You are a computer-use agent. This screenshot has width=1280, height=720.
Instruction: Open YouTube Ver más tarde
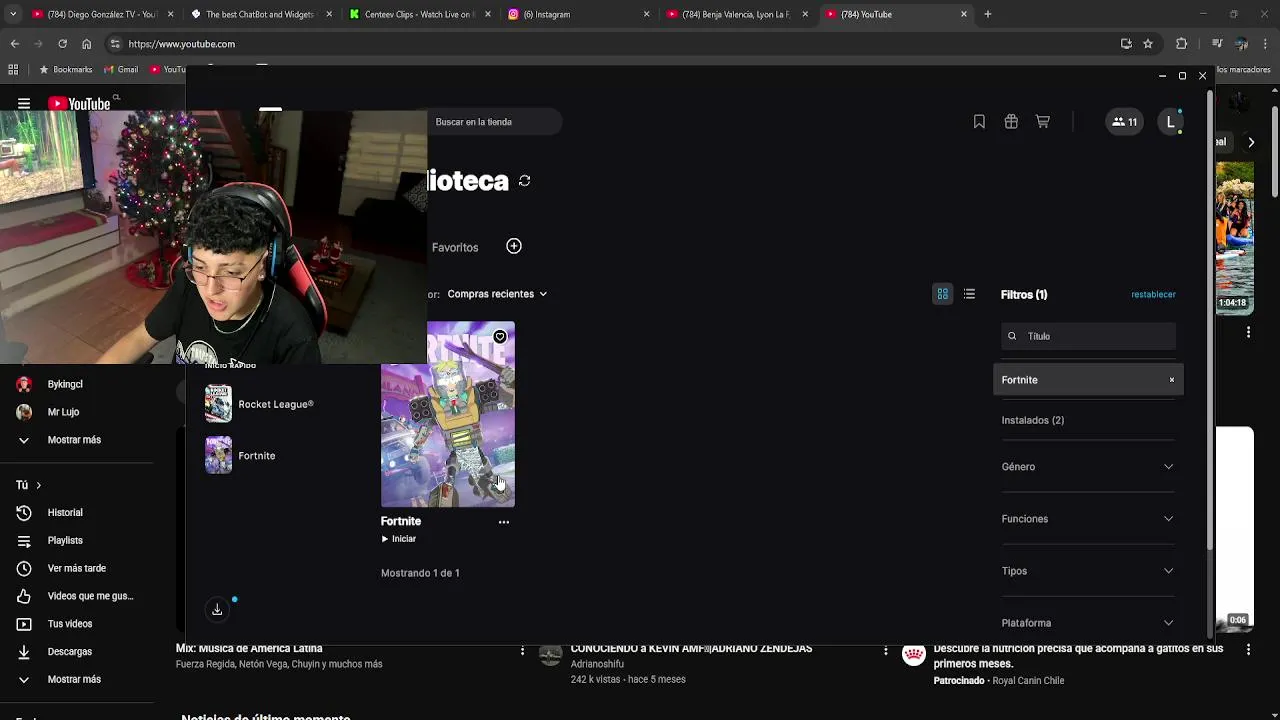[76, 568]
